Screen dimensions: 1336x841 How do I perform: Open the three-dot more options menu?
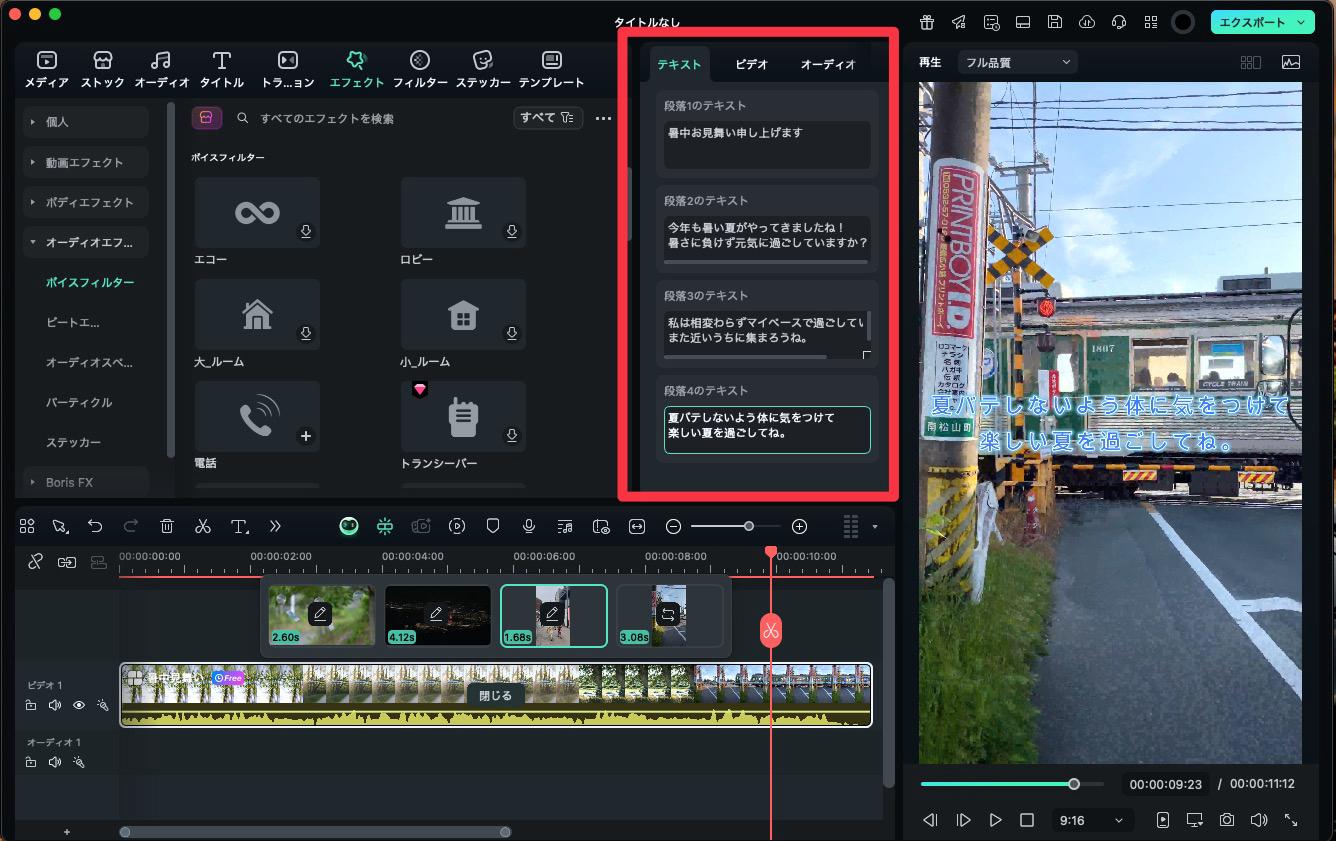[603, 118]
